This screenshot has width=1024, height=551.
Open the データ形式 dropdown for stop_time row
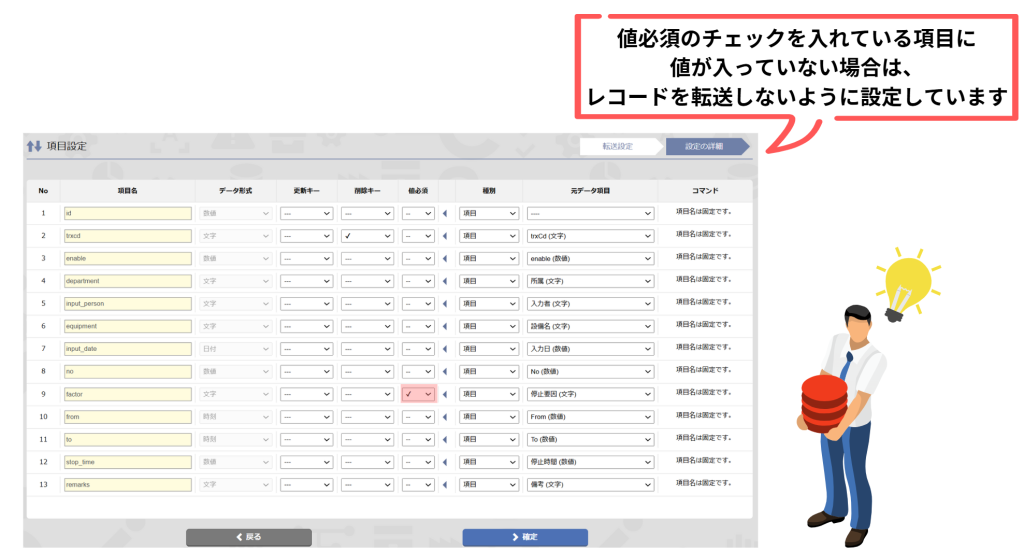236,462
